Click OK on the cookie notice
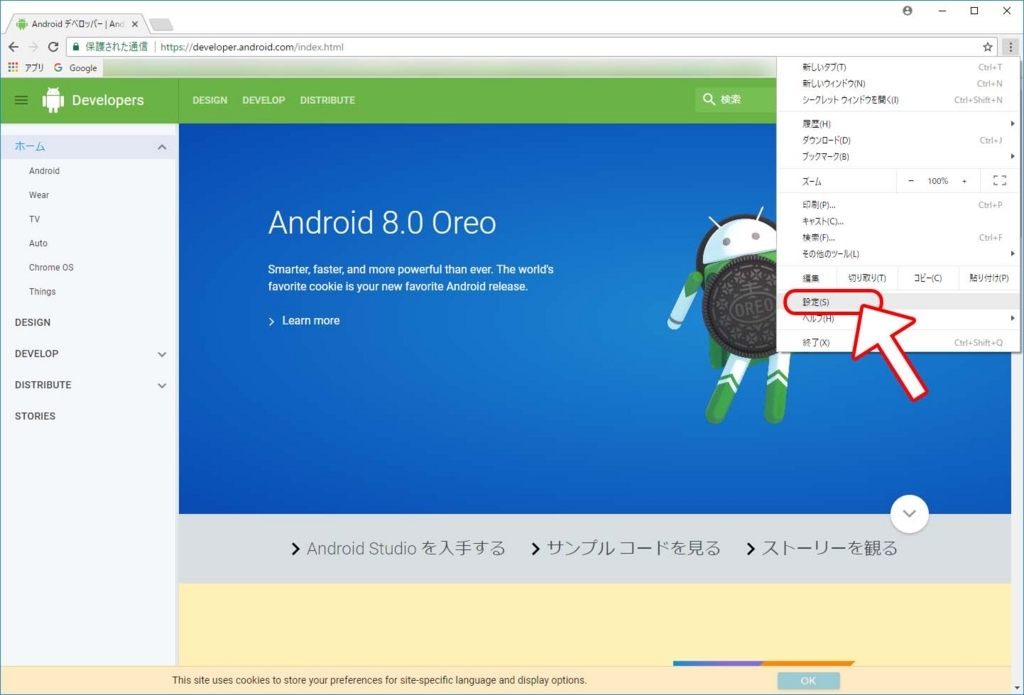The height and width of the screenshot is (695, 1024). pyautogui.click(x=808, y=681)
